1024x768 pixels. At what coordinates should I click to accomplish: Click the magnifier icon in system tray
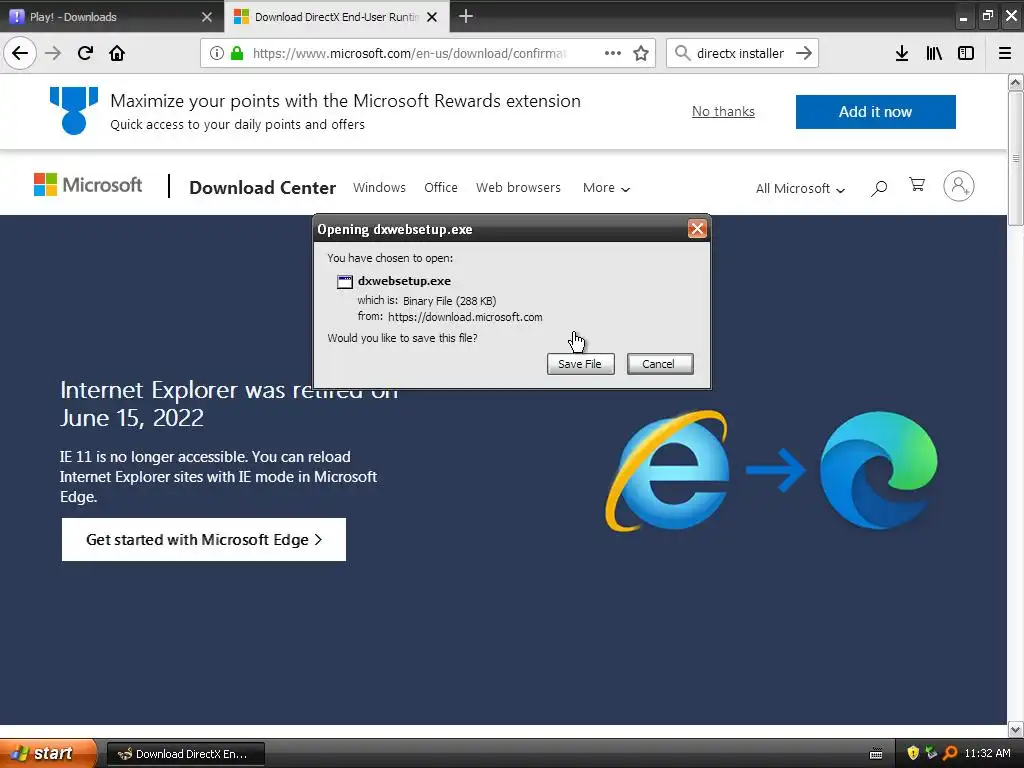click(950, 753)
